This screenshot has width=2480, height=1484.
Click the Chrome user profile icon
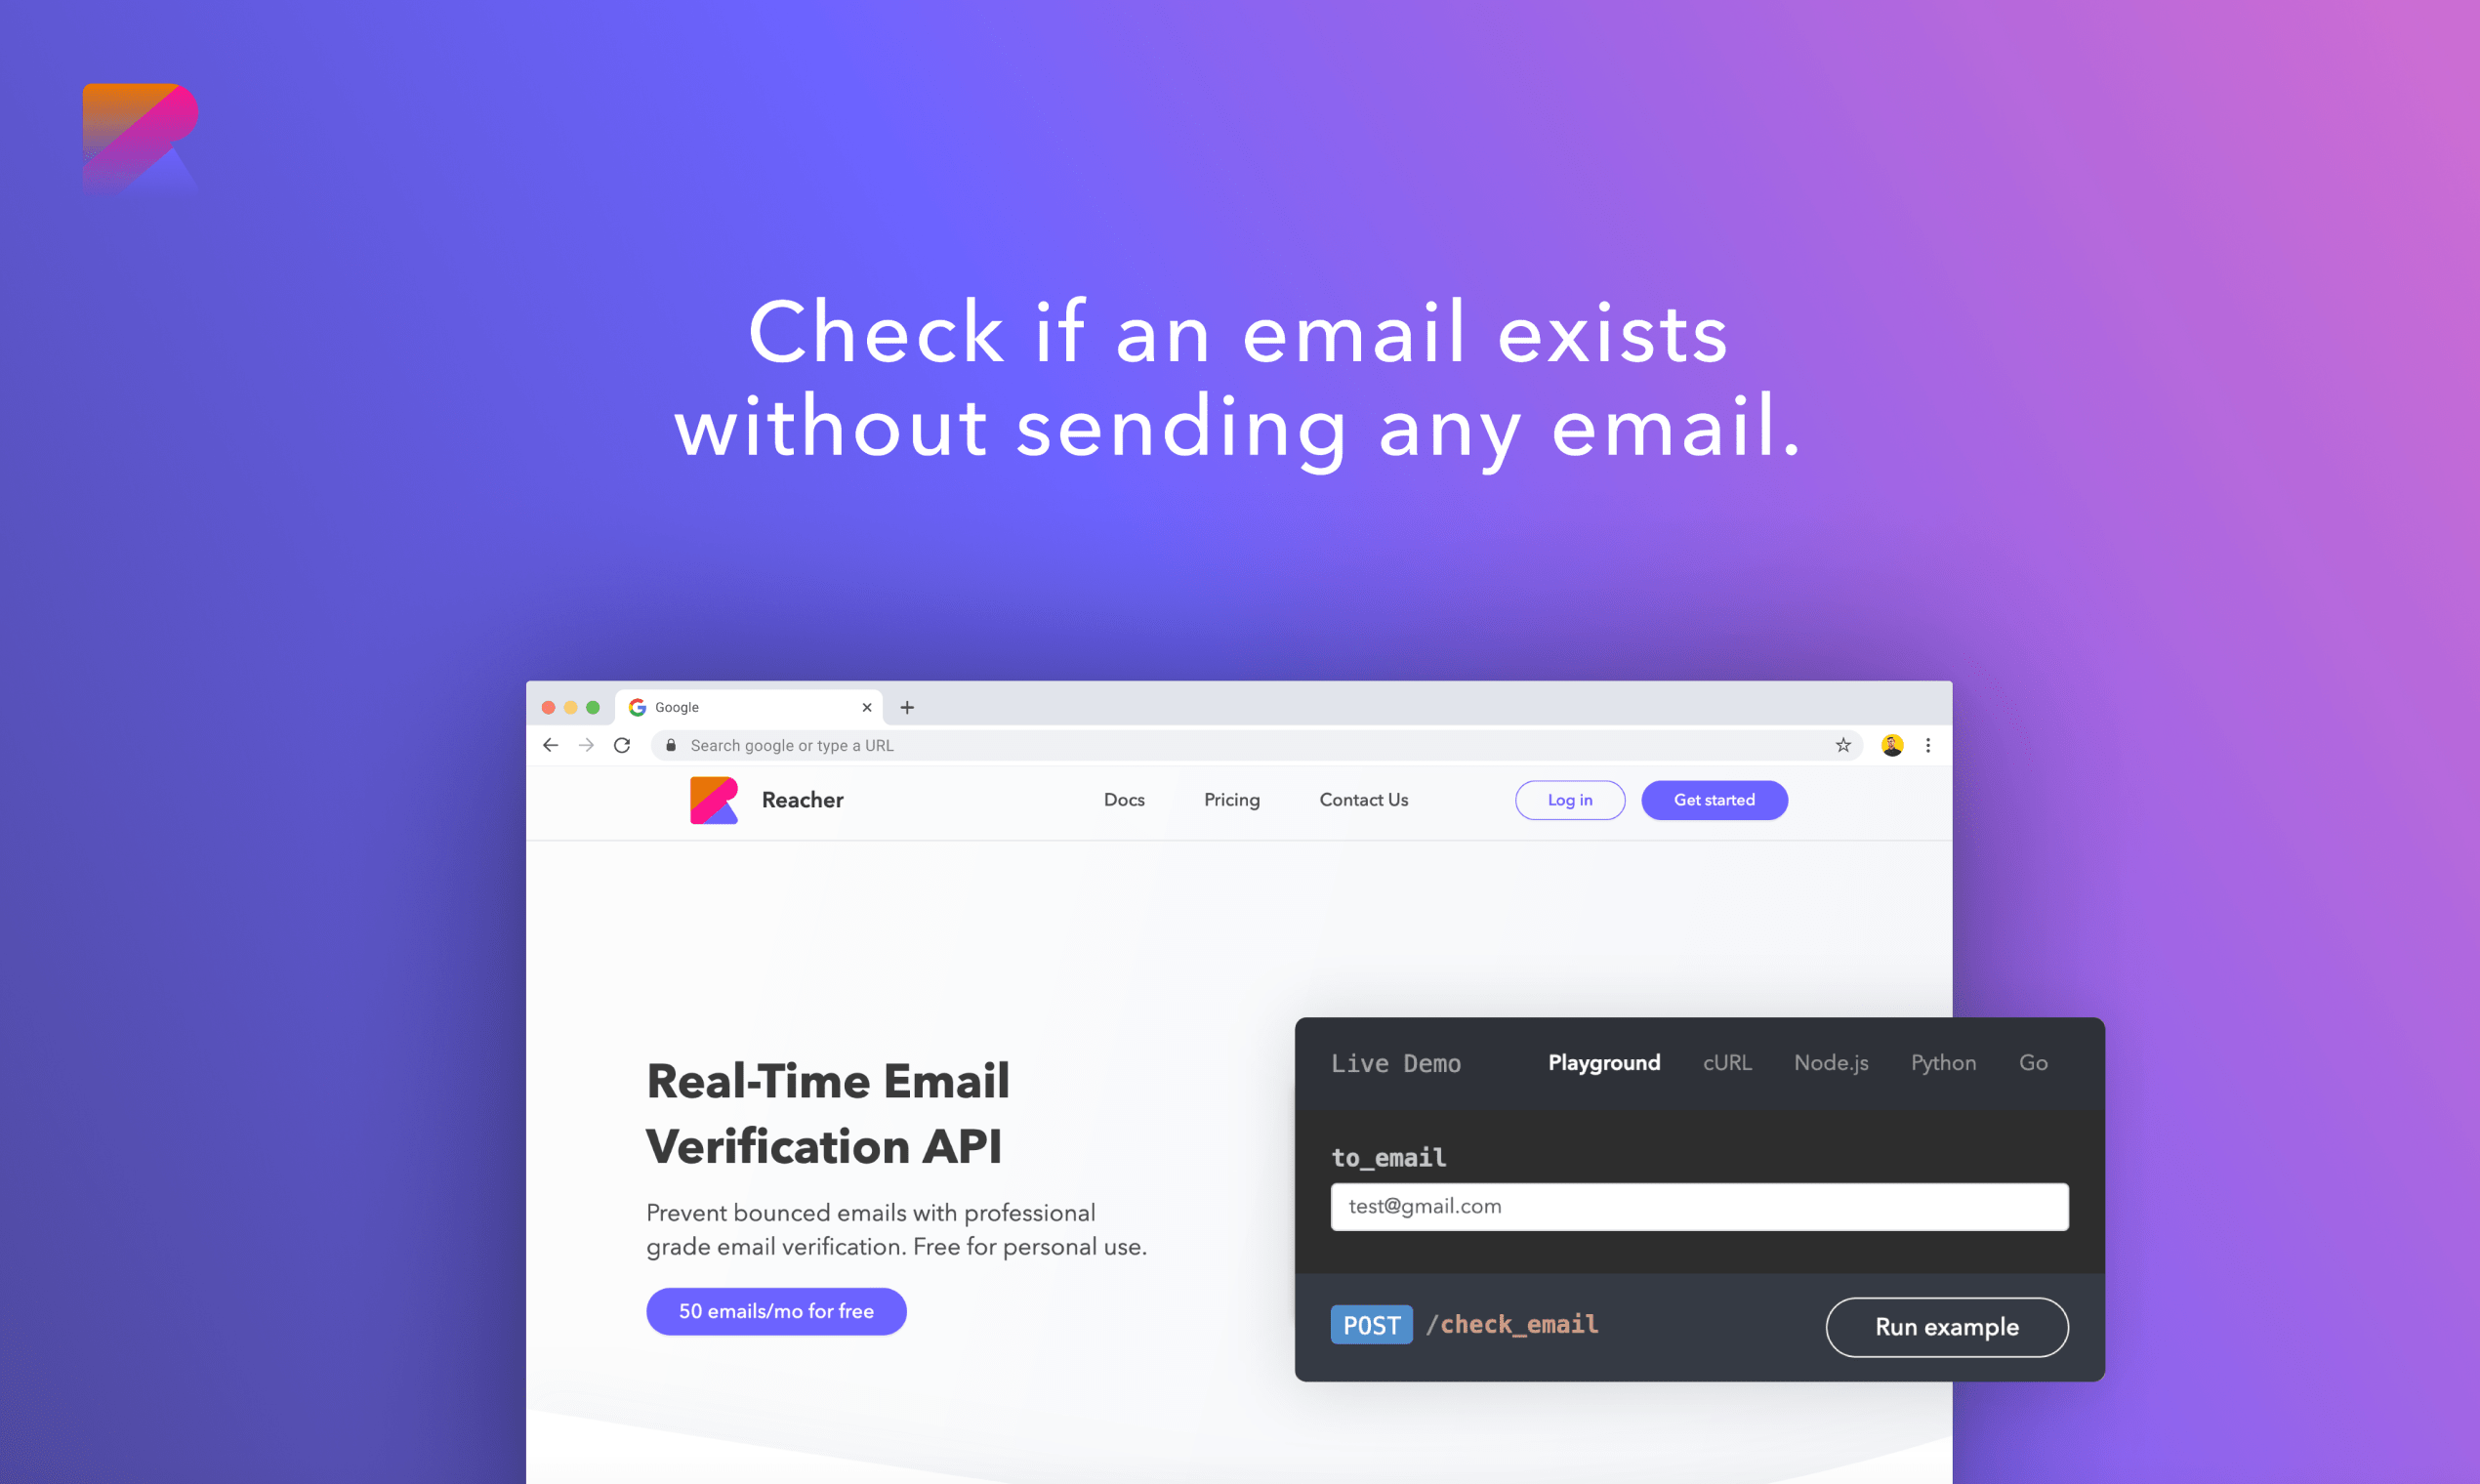pos(1893,744)
